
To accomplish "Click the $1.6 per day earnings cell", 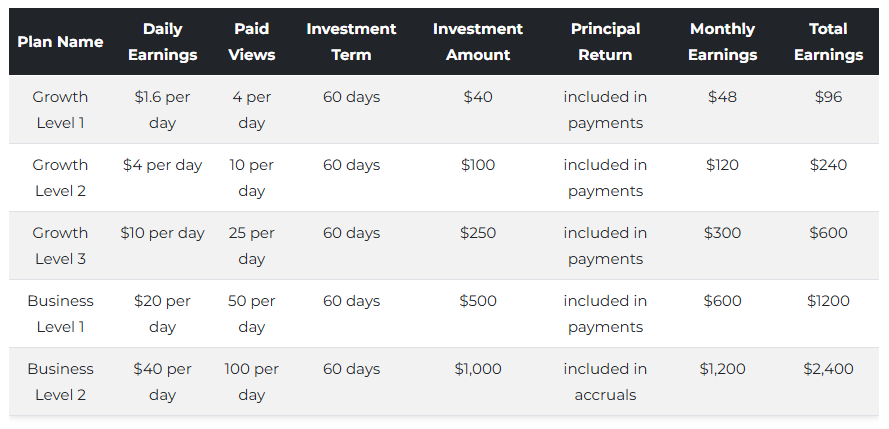I will 162,110.
